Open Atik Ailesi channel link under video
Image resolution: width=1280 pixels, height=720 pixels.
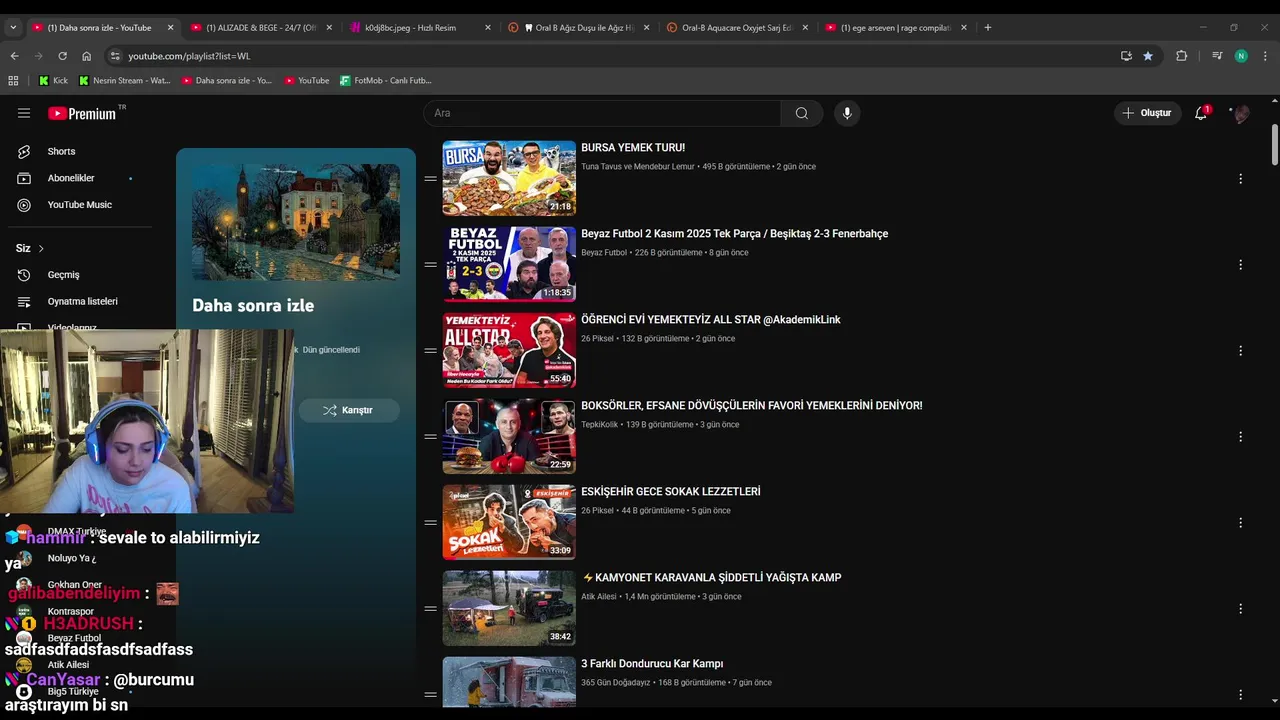tap(599, 597)
